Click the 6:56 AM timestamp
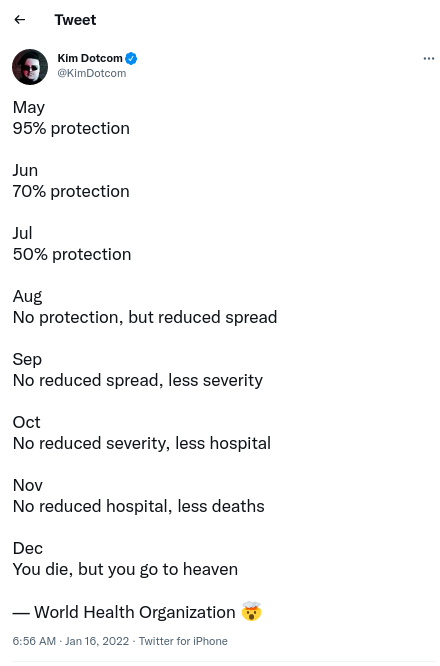440x666 pixels. point(34,641)
